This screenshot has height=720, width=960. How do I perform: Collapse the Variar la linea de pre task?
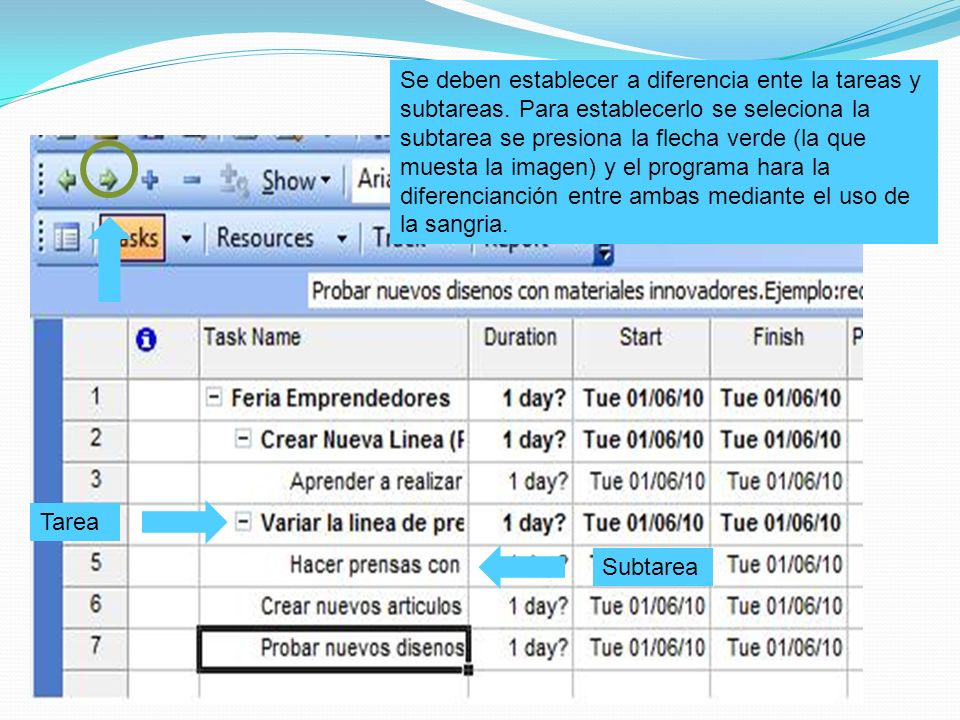click(x=243, y=522)
